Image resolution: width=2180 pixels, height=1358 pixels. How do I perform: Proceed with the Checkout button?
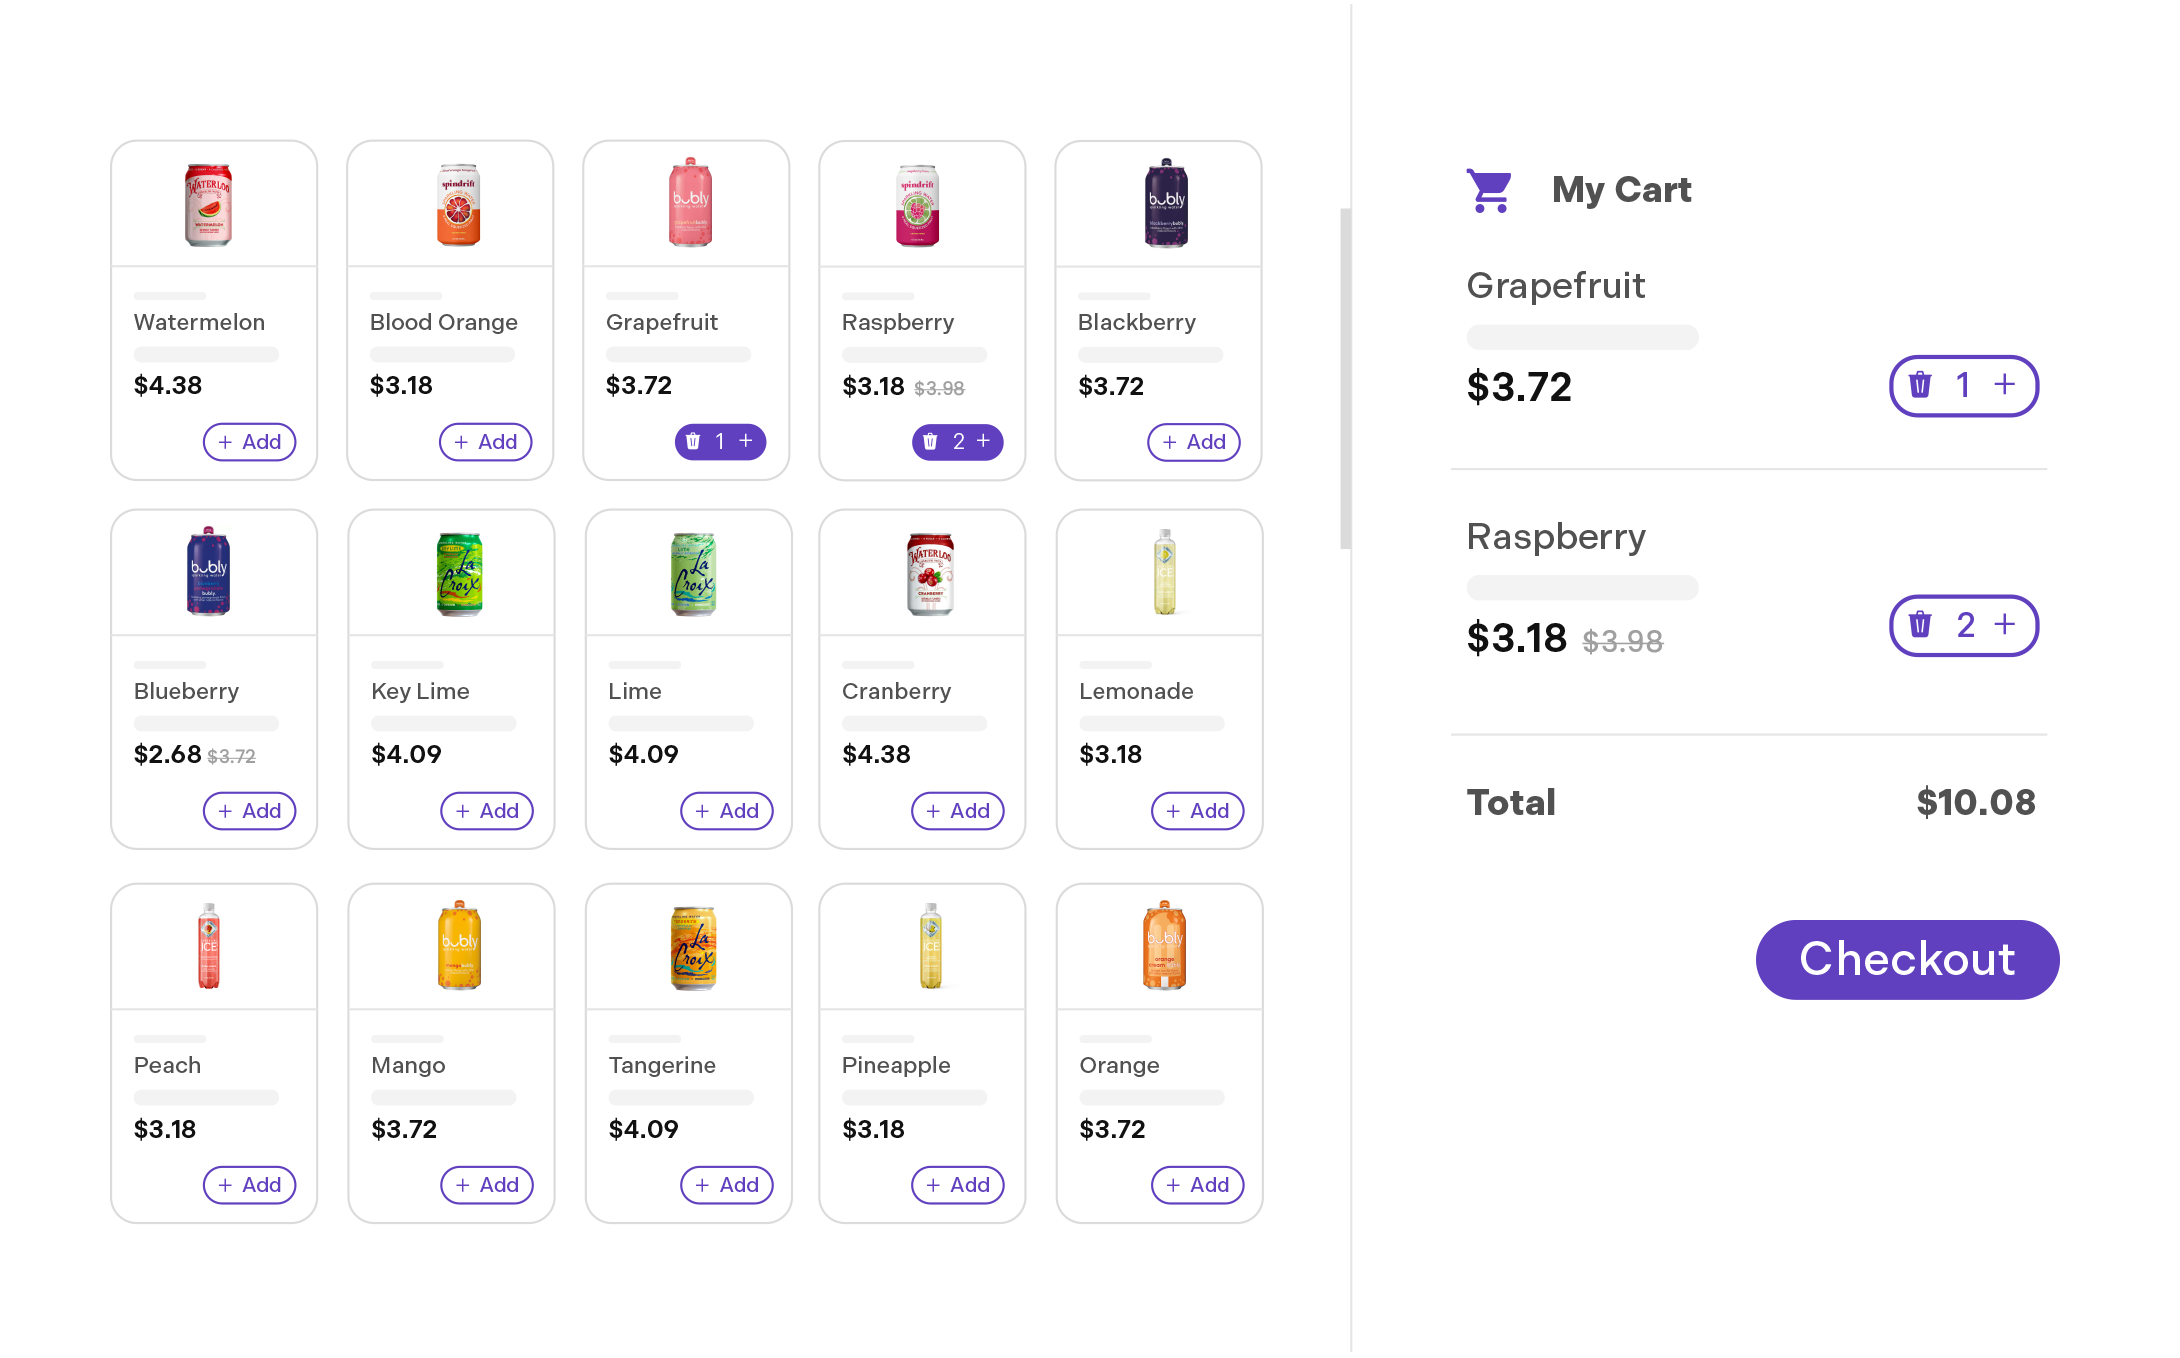pyautogui.click(x=1907, y=959)
